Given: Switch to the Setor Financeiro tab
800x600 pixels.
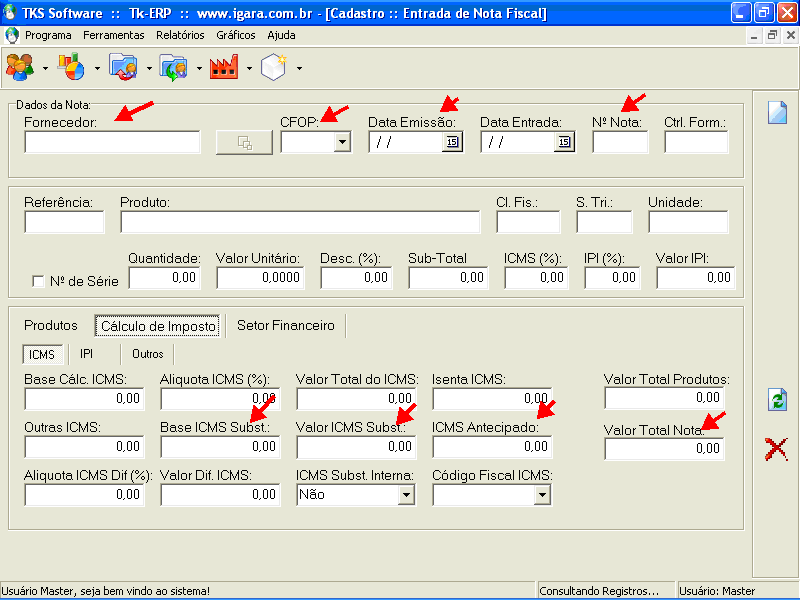Looking at the screenshot, I should (286, 326).
